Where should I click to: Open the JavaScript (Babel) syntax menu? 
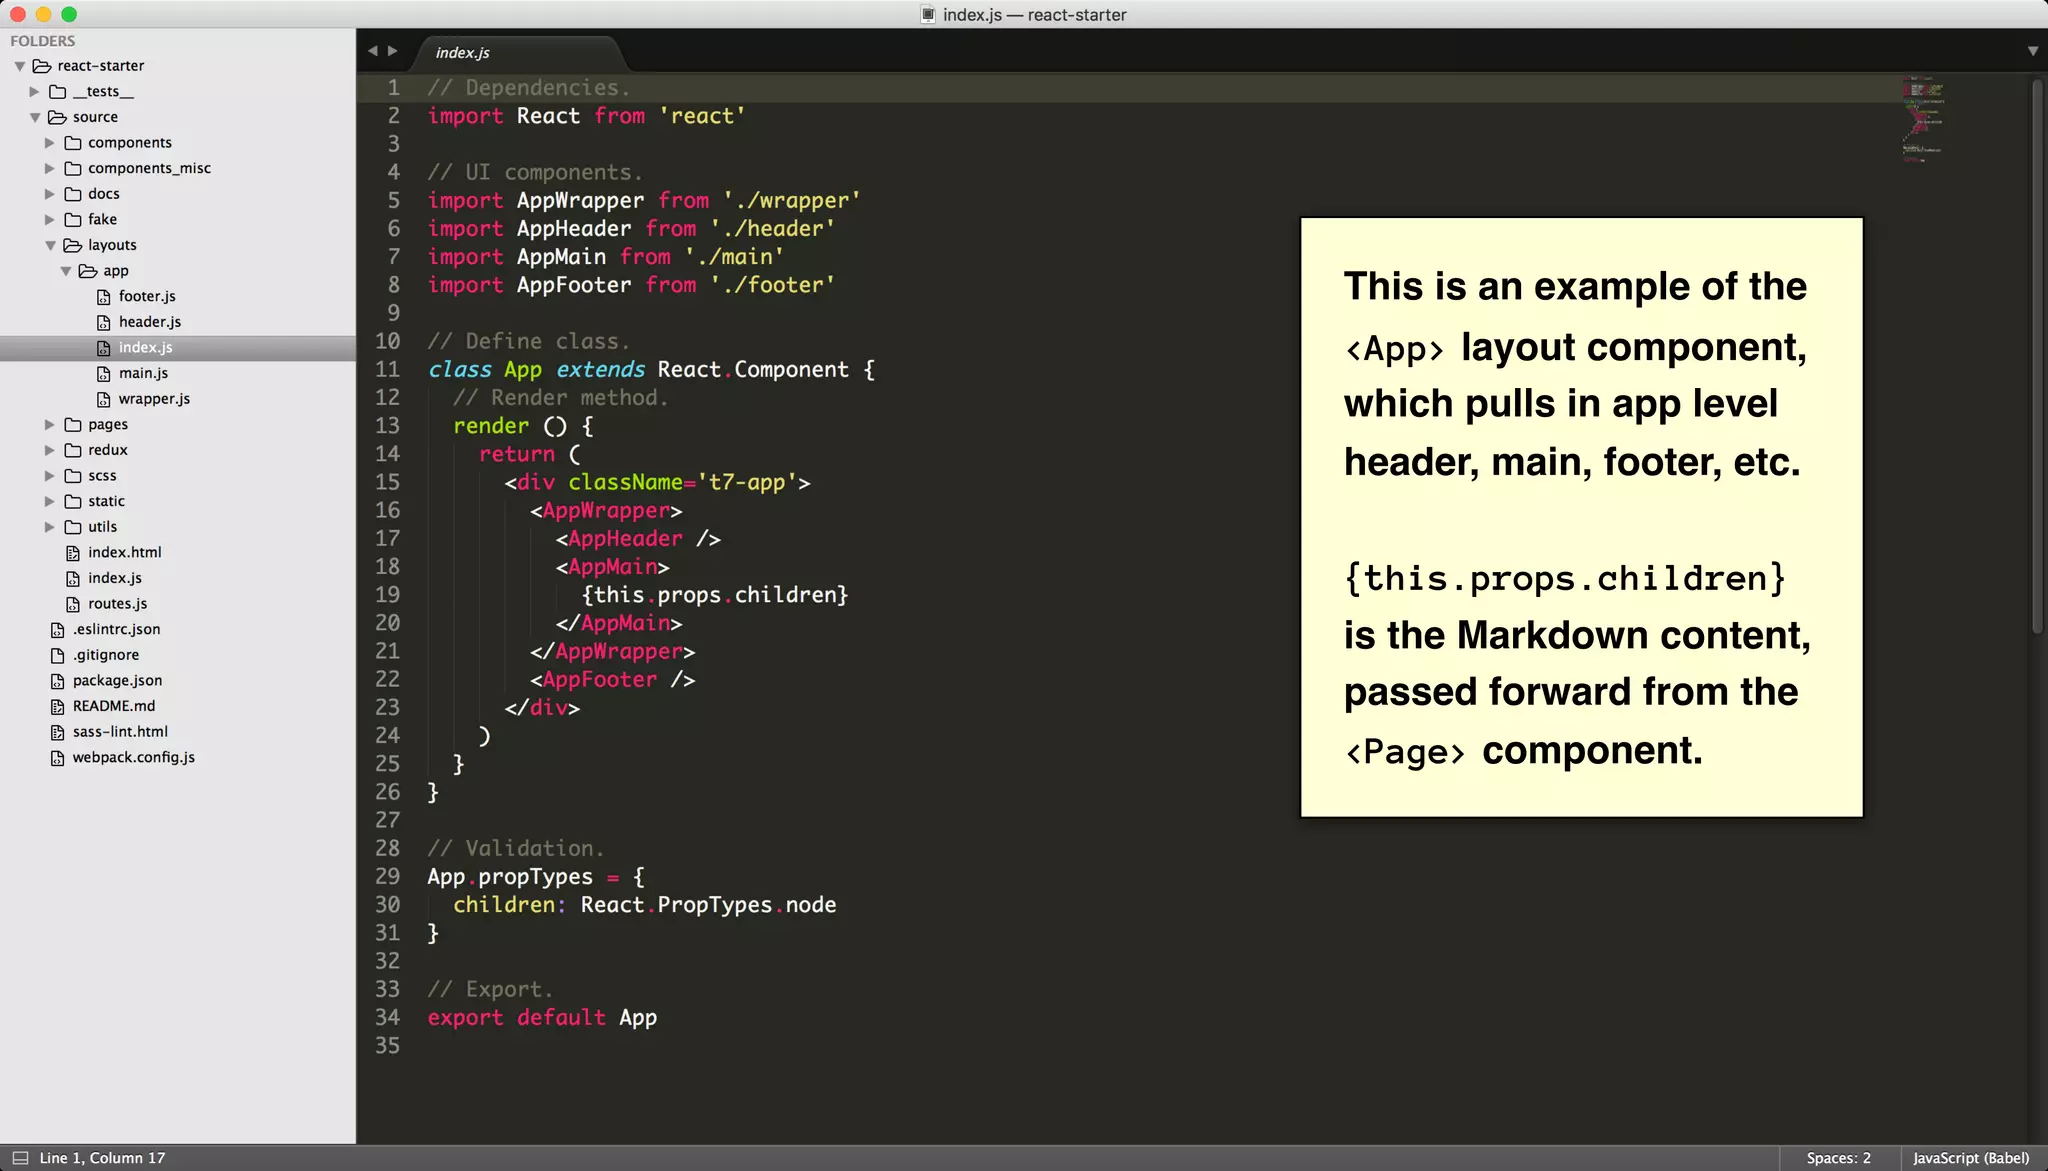[1971, 1158]
